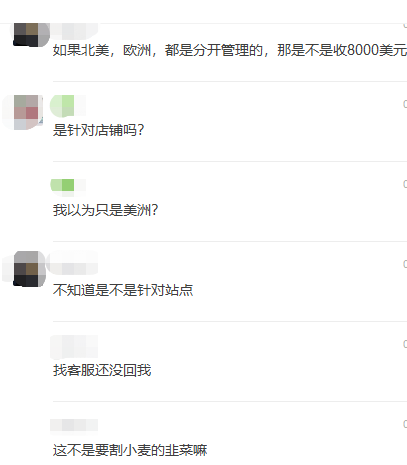Click the right-edge icon on 不知道是不是针对站点 comment
Image resolution: width=407 pixels, height=465 pixels.
click(405, 264)
